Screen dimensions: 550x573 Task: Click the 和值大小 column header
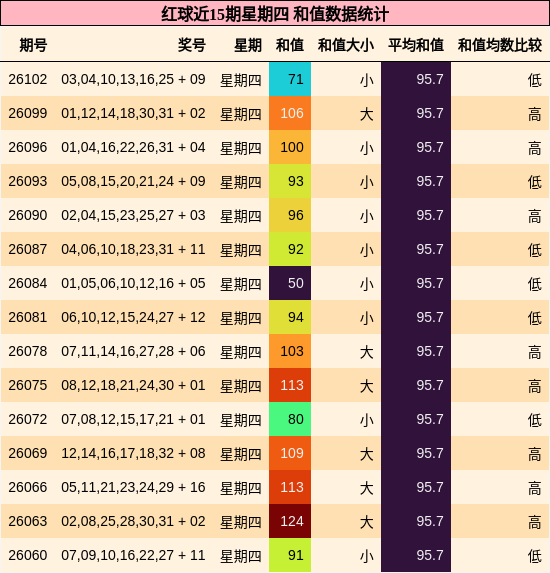(x=346, y=45)
